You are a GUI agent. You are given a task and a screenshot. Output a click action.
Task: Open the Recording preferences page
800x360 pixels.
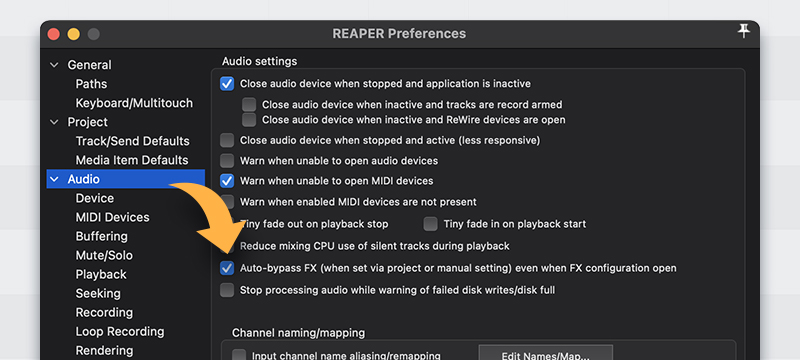coord(104,313)
